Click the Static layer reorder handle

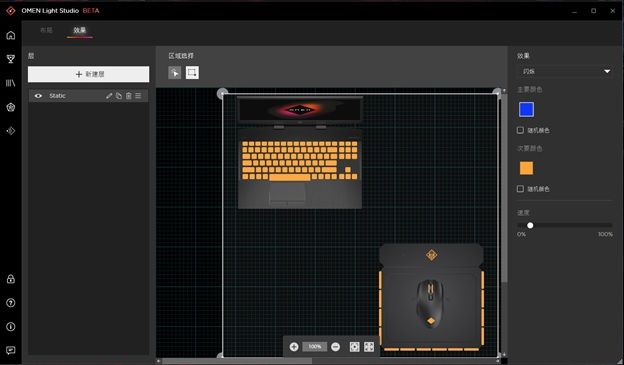tap(138, 96)
